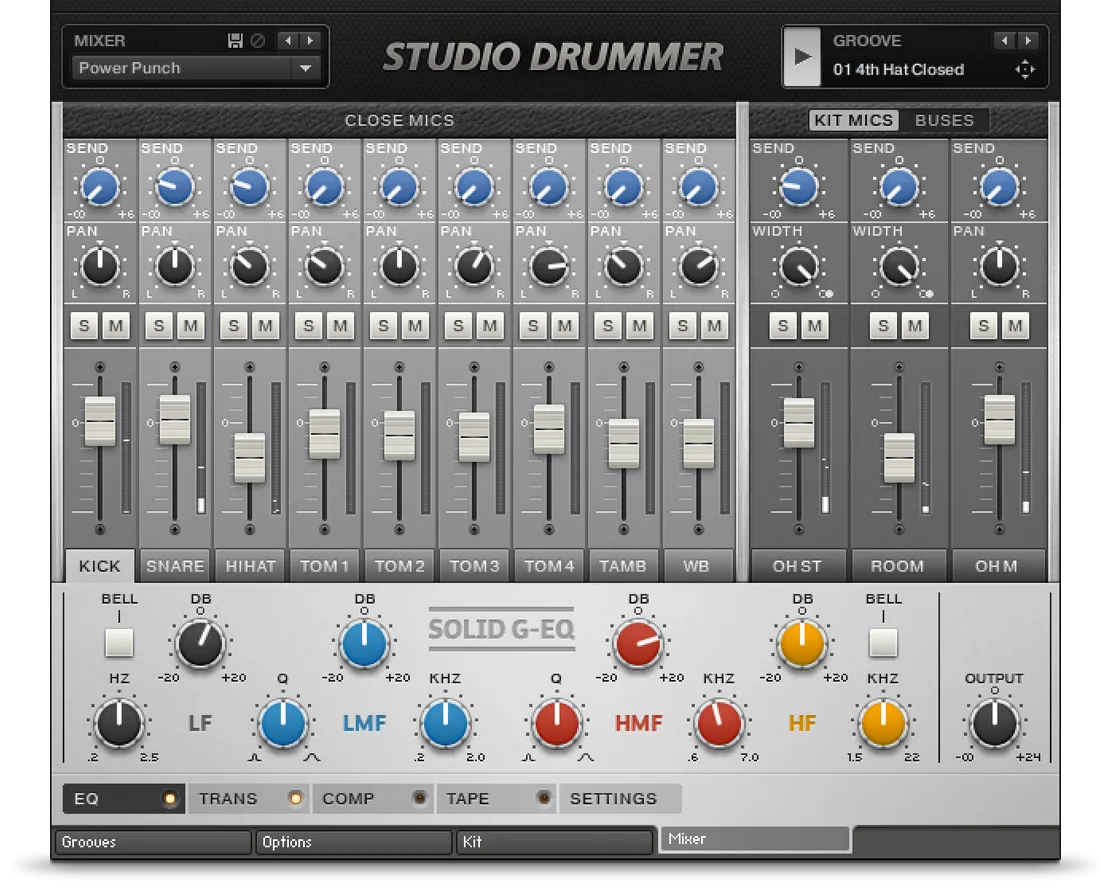Click the OH ST width knob
1110x887 pixels.
(x=799, y=266)
